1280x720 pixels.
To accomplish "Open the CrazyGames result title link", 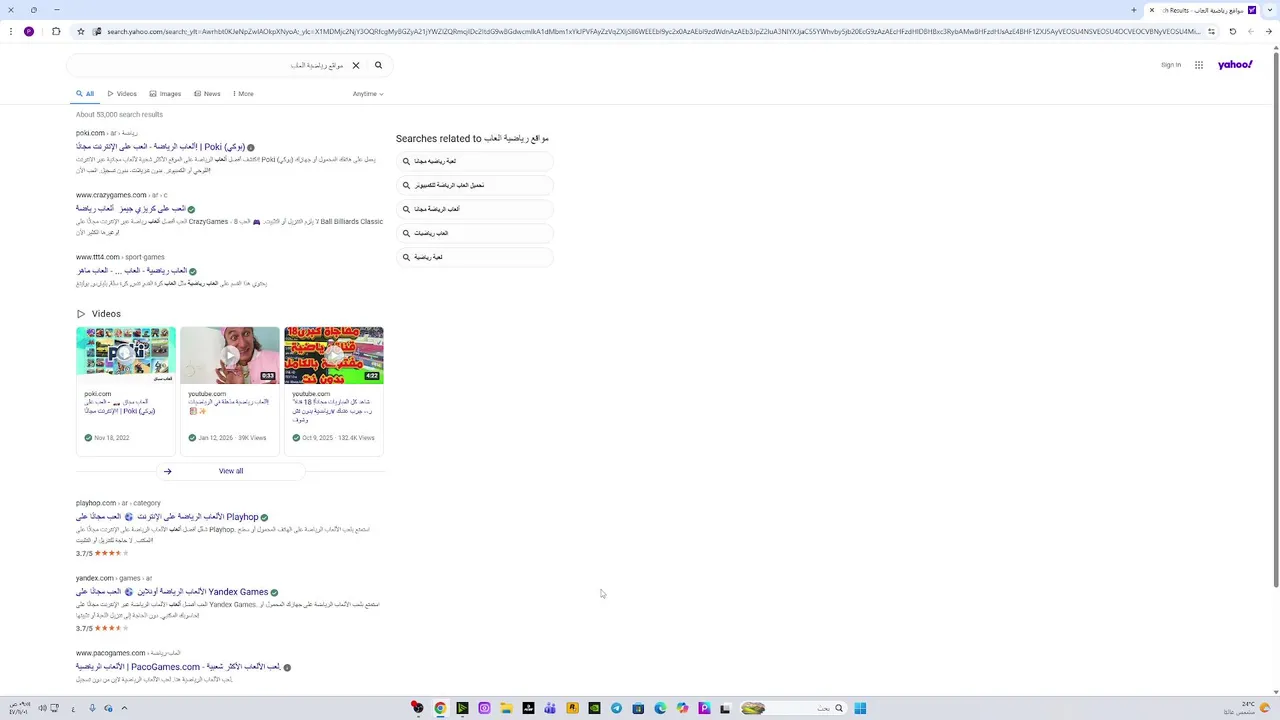I will (x=130, y=209).
